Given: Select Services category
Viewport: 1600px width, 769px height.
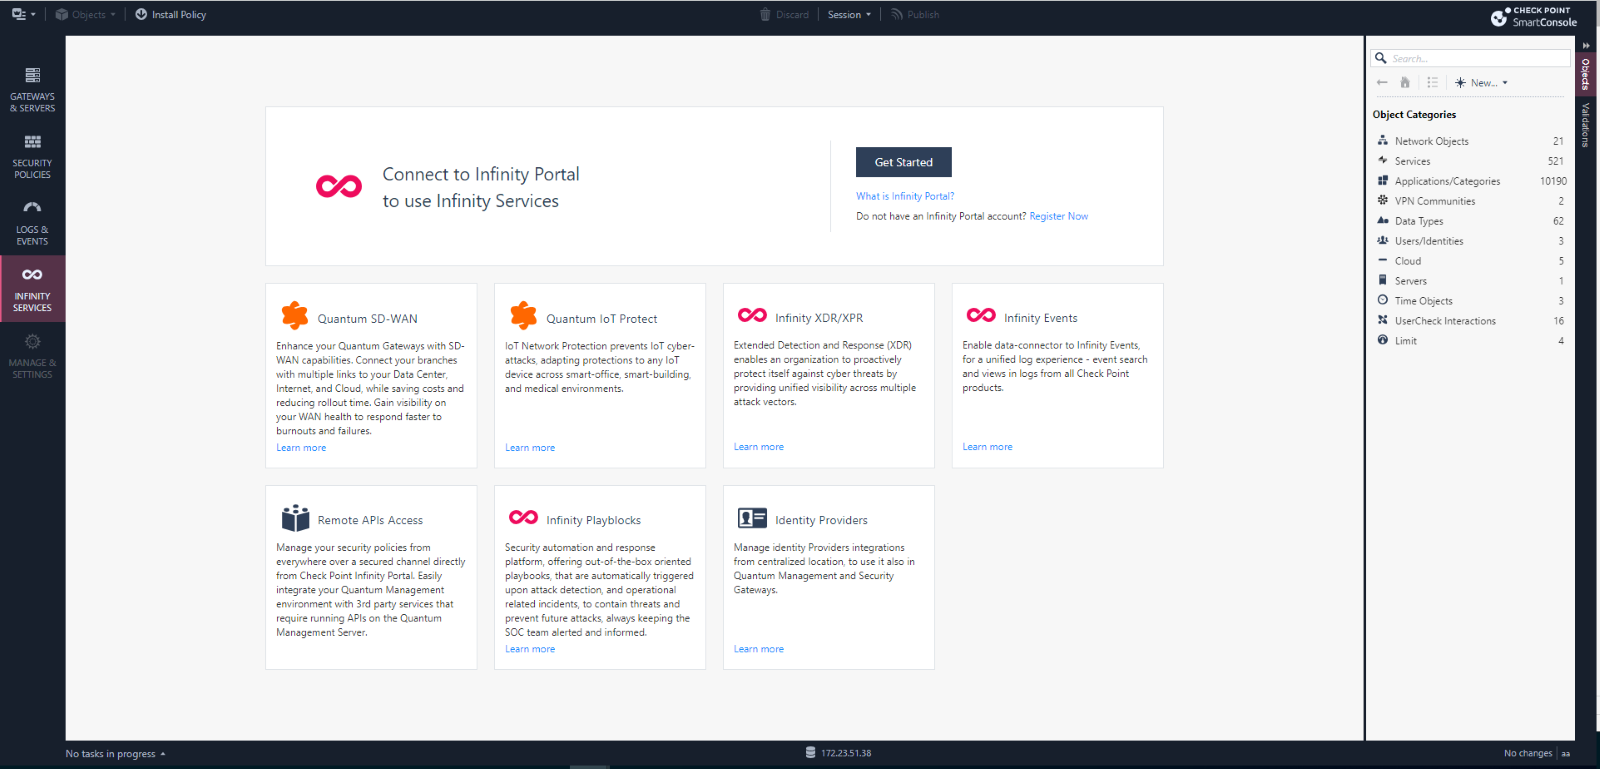Looking at the screenshot, I should point(1470,161).
